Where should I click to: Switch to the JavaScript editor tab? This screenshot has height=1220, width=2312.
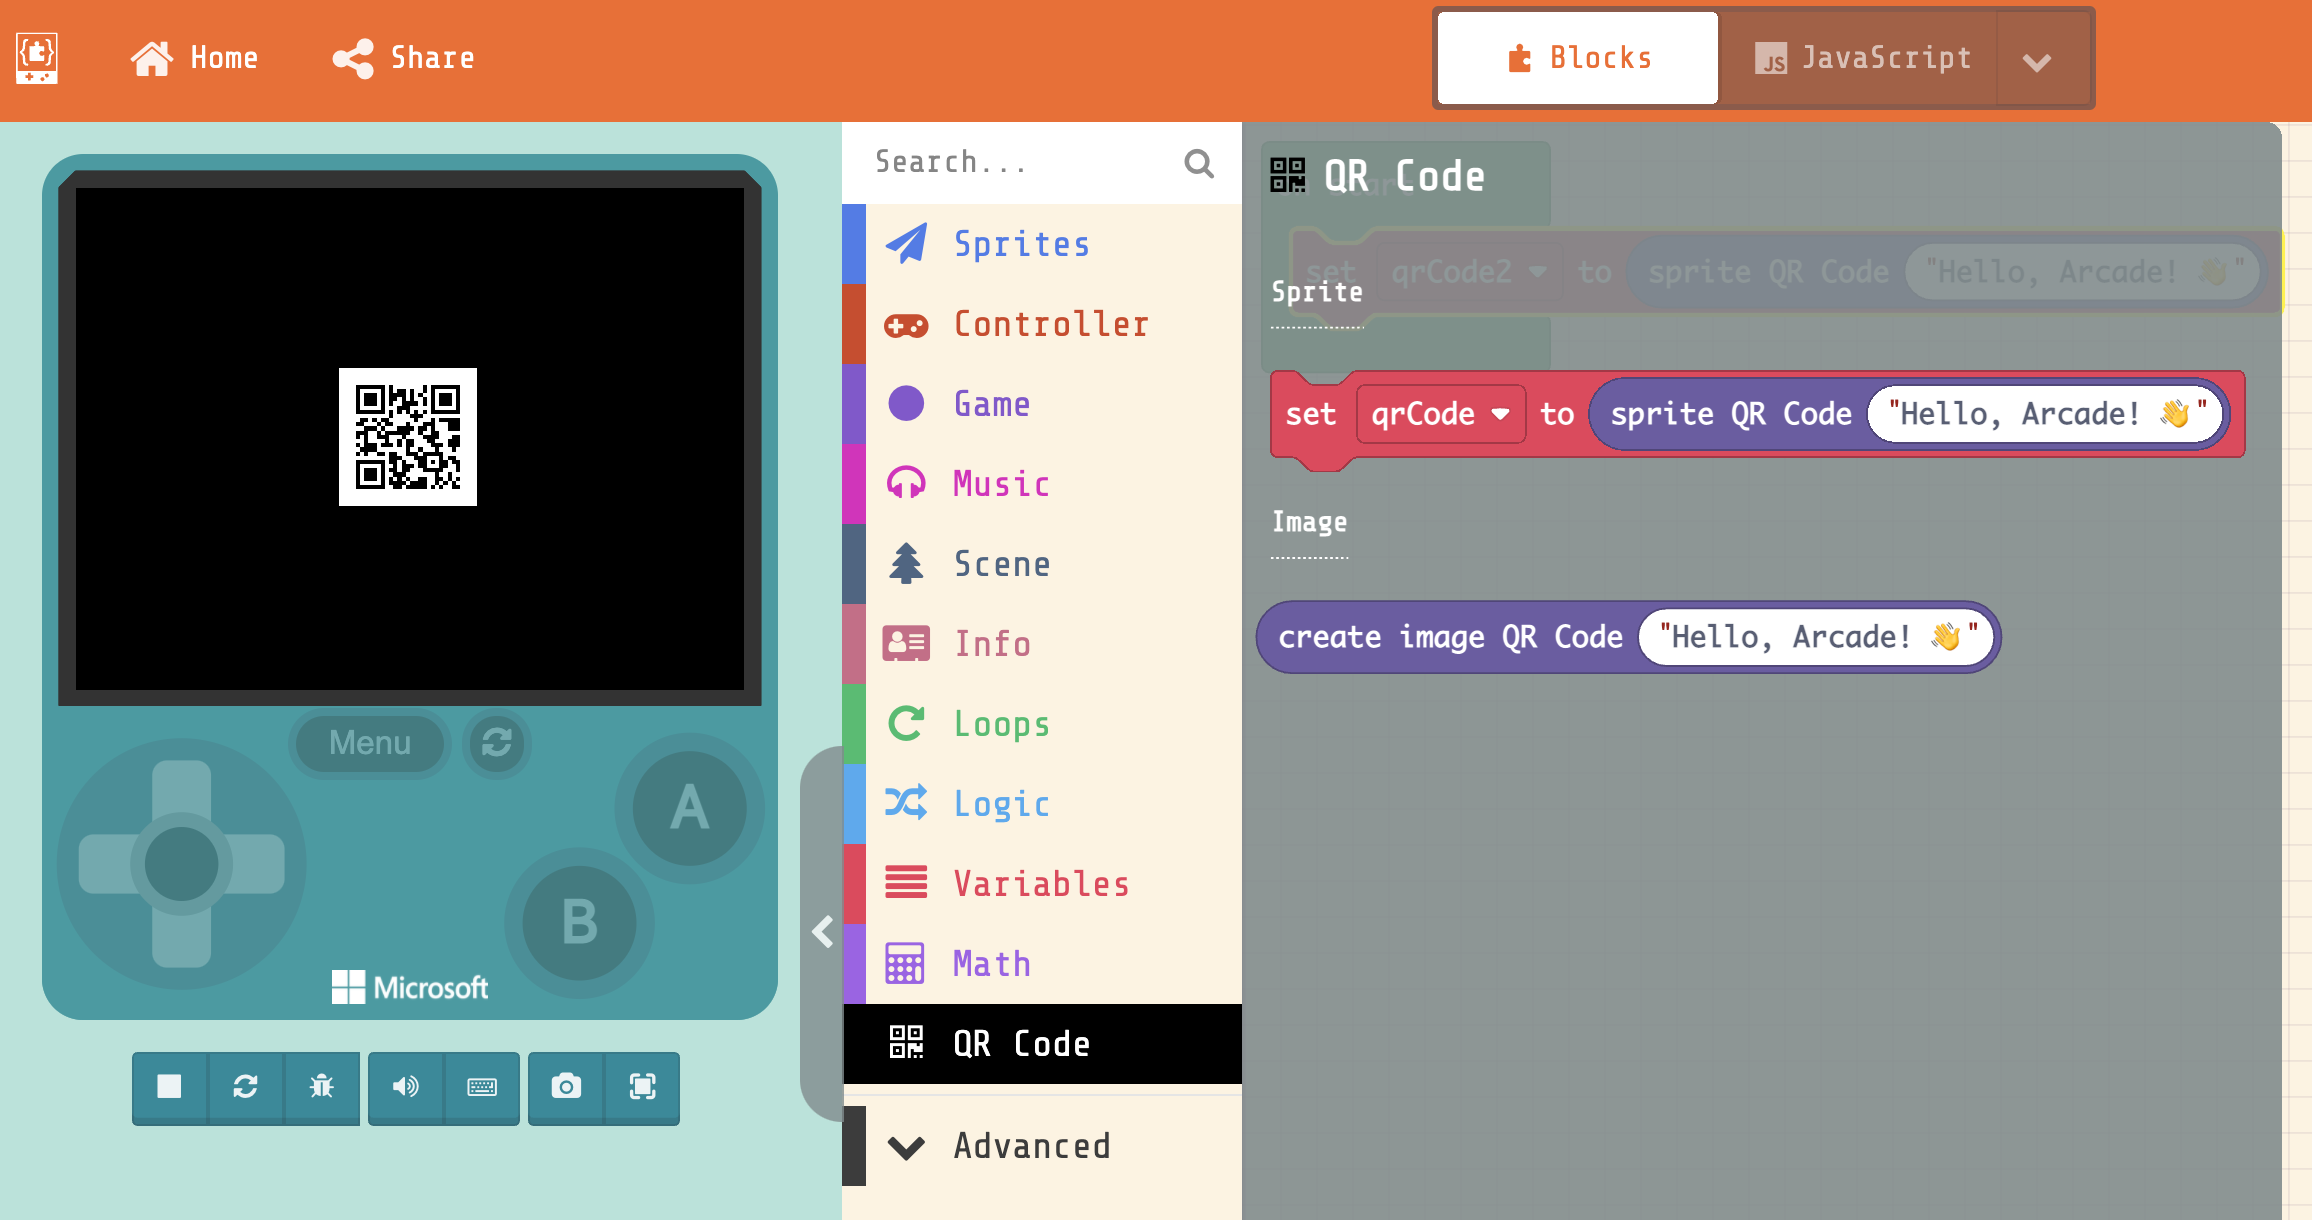click(1862, 58)
